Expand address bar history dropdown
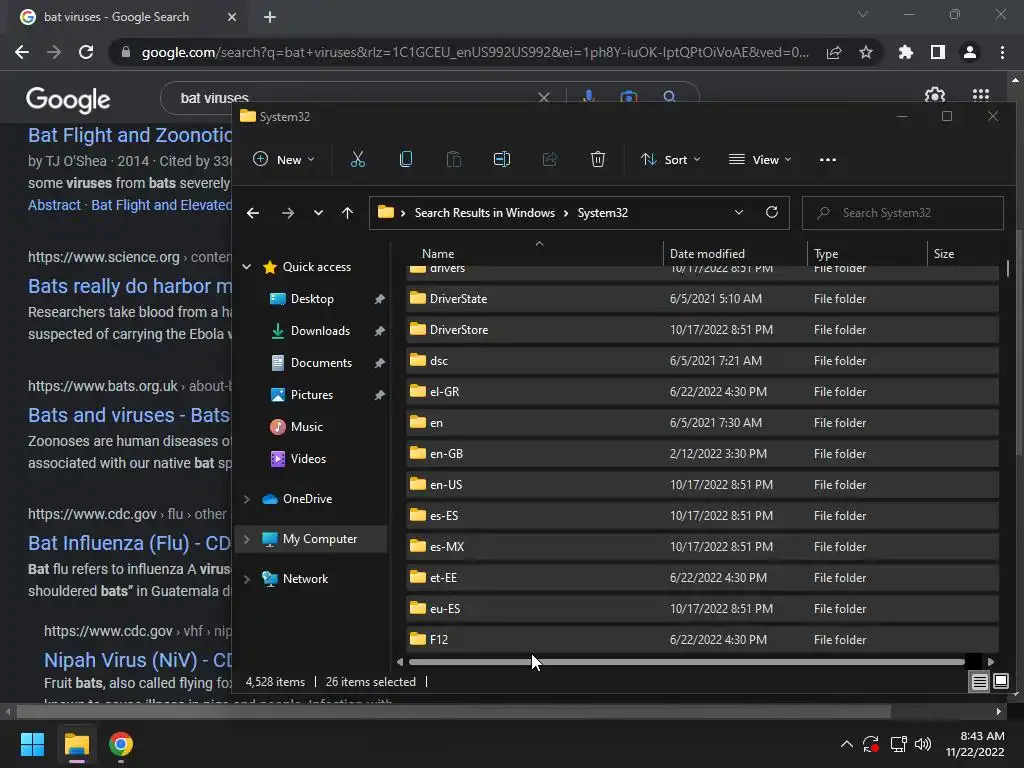This screenshot has height=768, width=1024. point(739,212)
